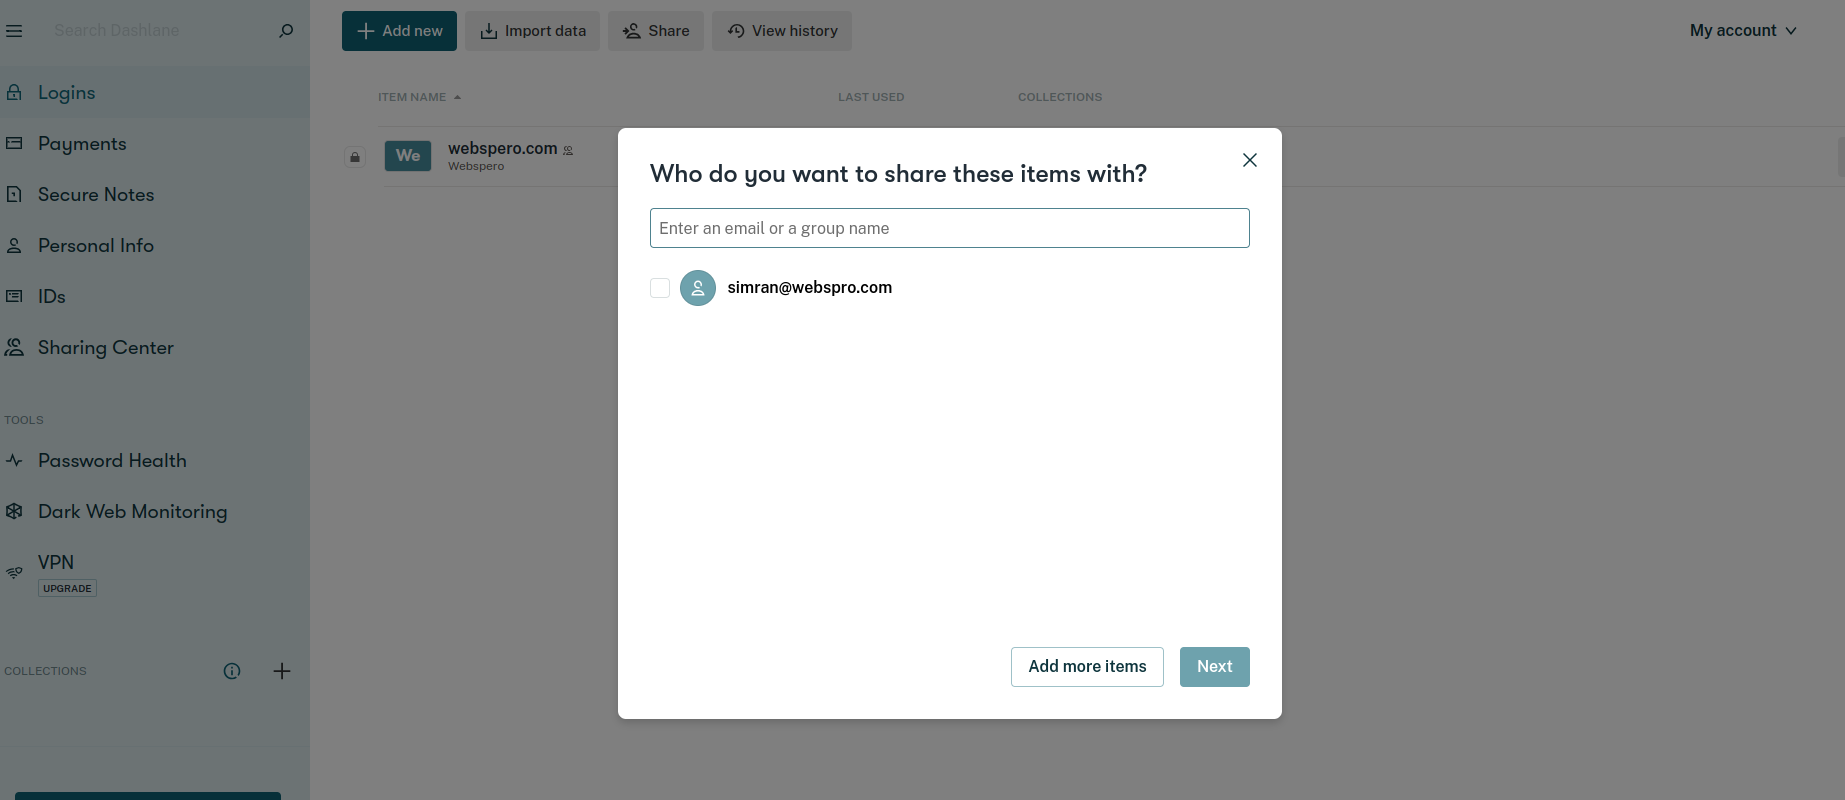Select the simran@webspro.com contact name

(x=810, y=287)
